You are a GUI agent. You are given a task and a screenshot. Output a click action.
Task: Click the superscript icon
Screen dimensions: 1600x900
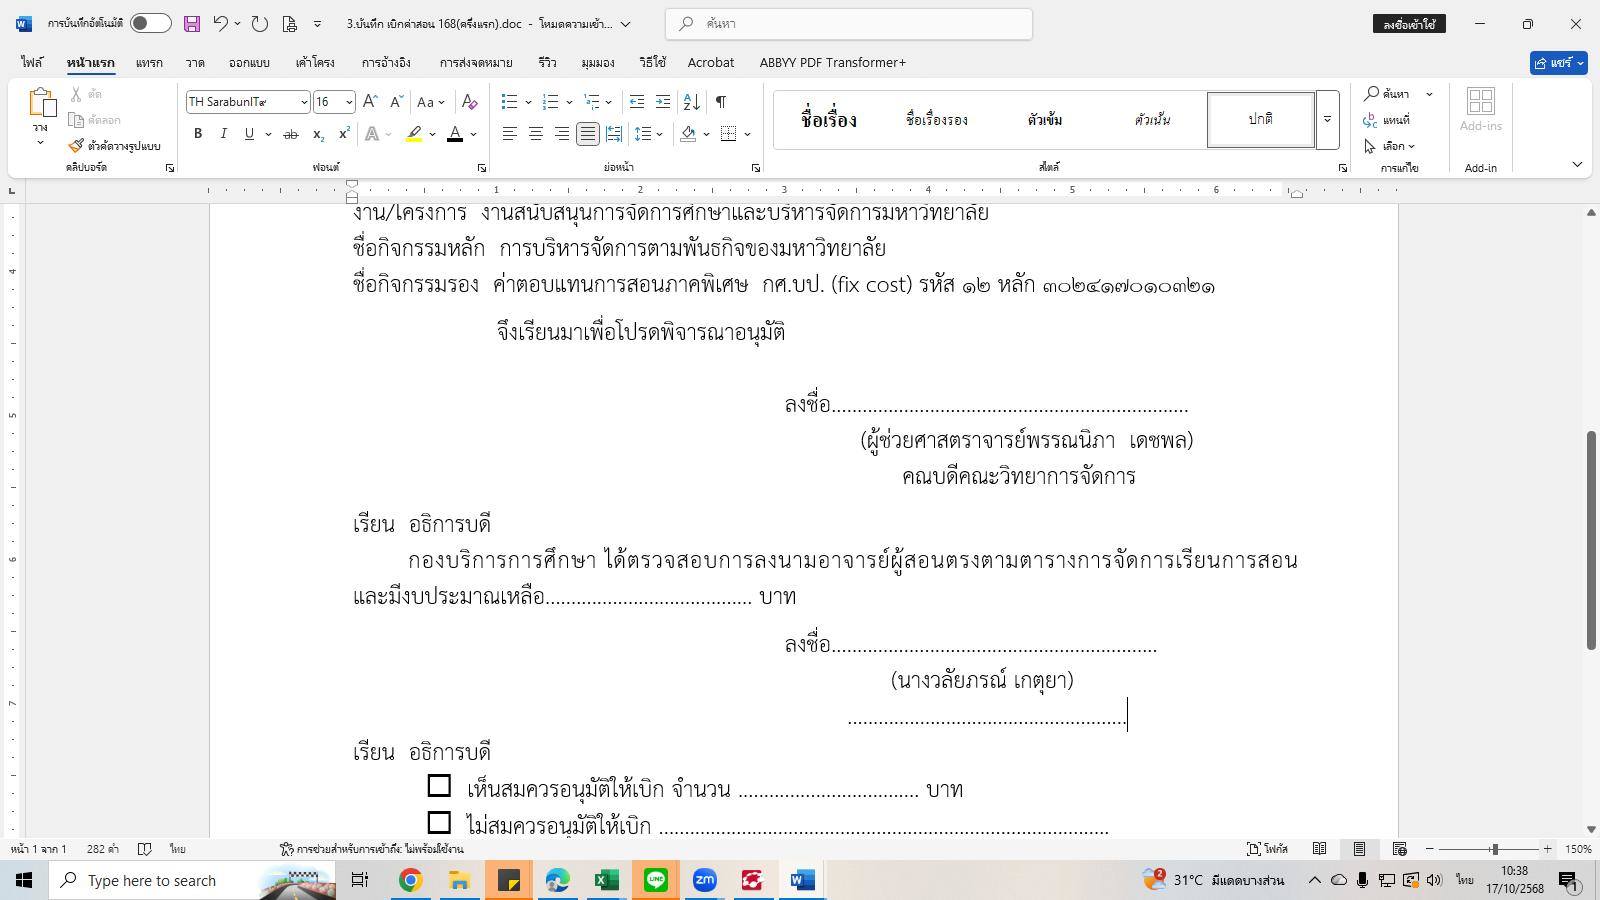[344, 134]
